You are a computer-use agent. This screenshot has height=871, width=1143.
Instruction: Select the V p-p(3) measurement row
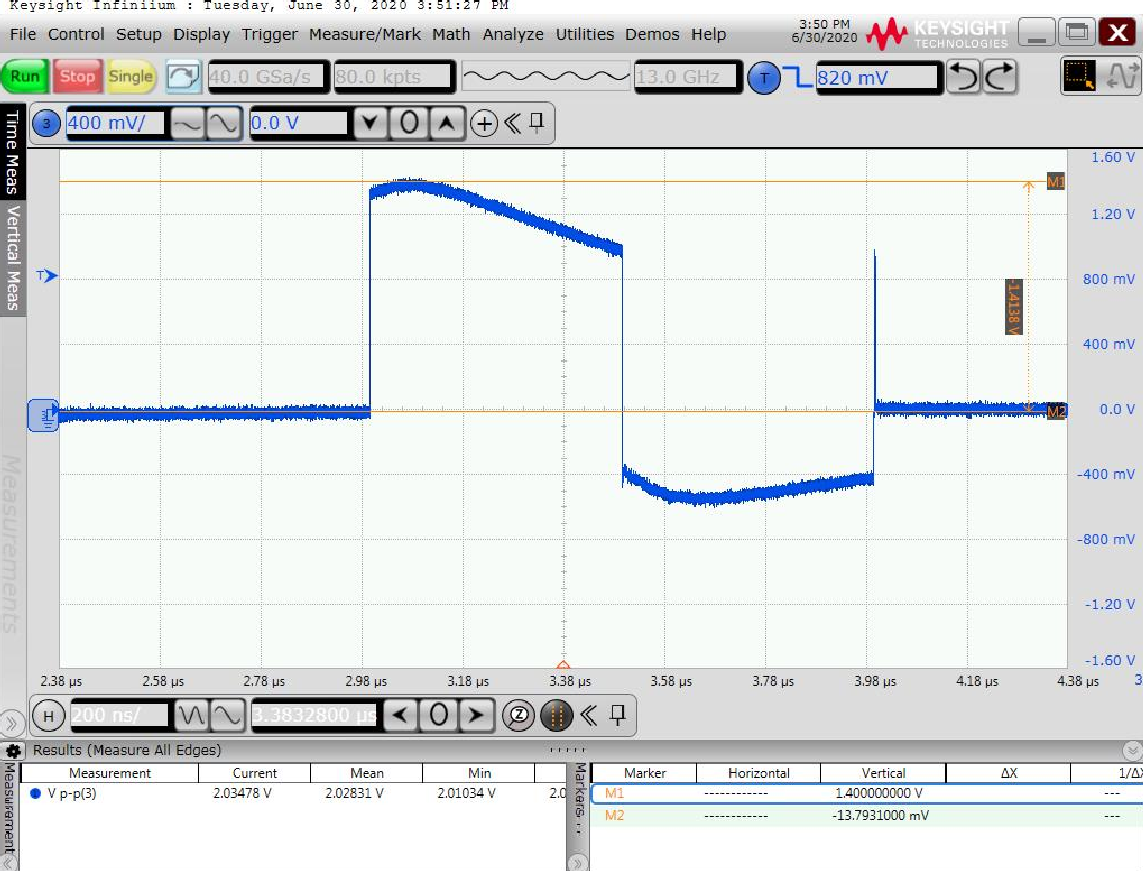pyautogui.click(x=293, y=793)
